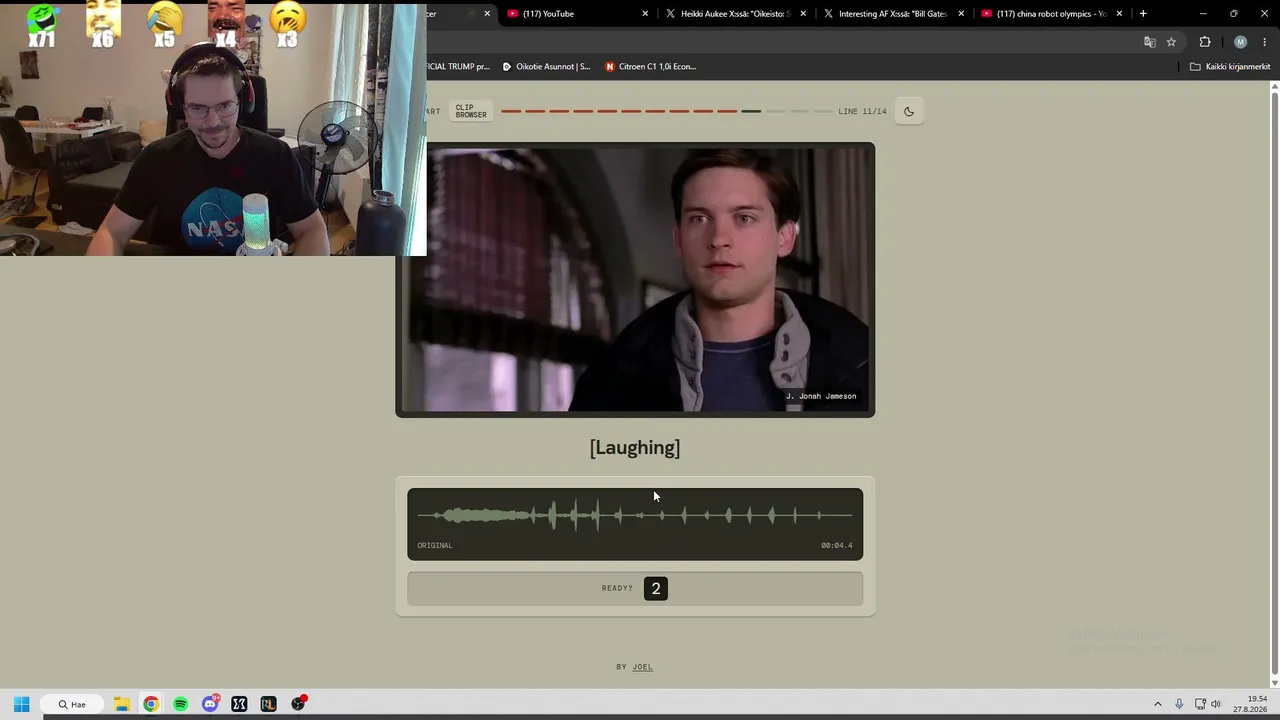This screenshot has width=1280, height=720.
Task: Click the ORIGINAL waveform label
Action: [435, 545]
